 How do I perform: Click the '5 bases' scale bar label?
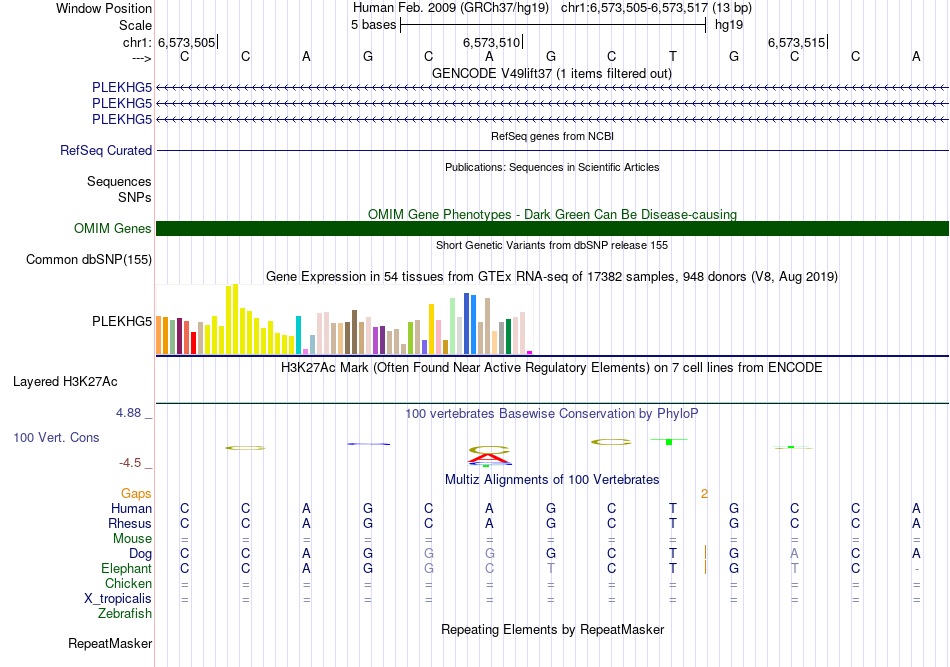[373, 25]
